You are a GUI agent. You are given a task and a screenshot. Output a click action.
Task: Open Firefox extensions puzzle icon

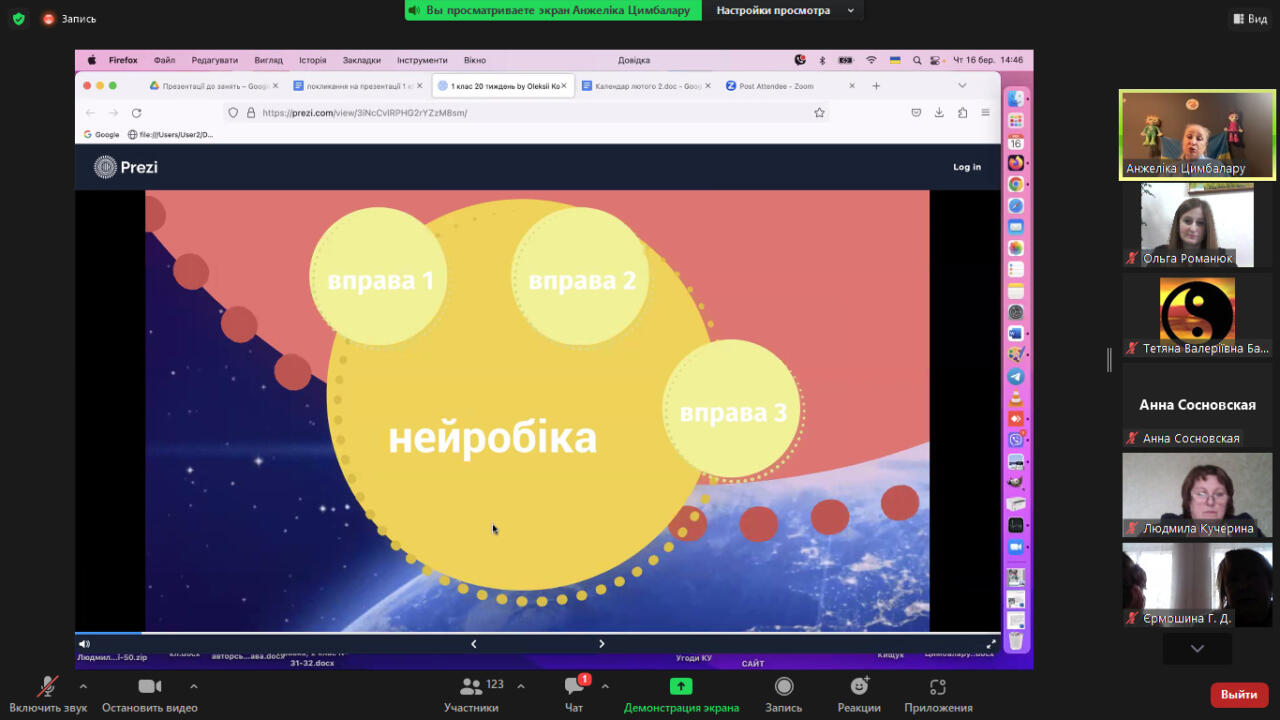[962, 113]
